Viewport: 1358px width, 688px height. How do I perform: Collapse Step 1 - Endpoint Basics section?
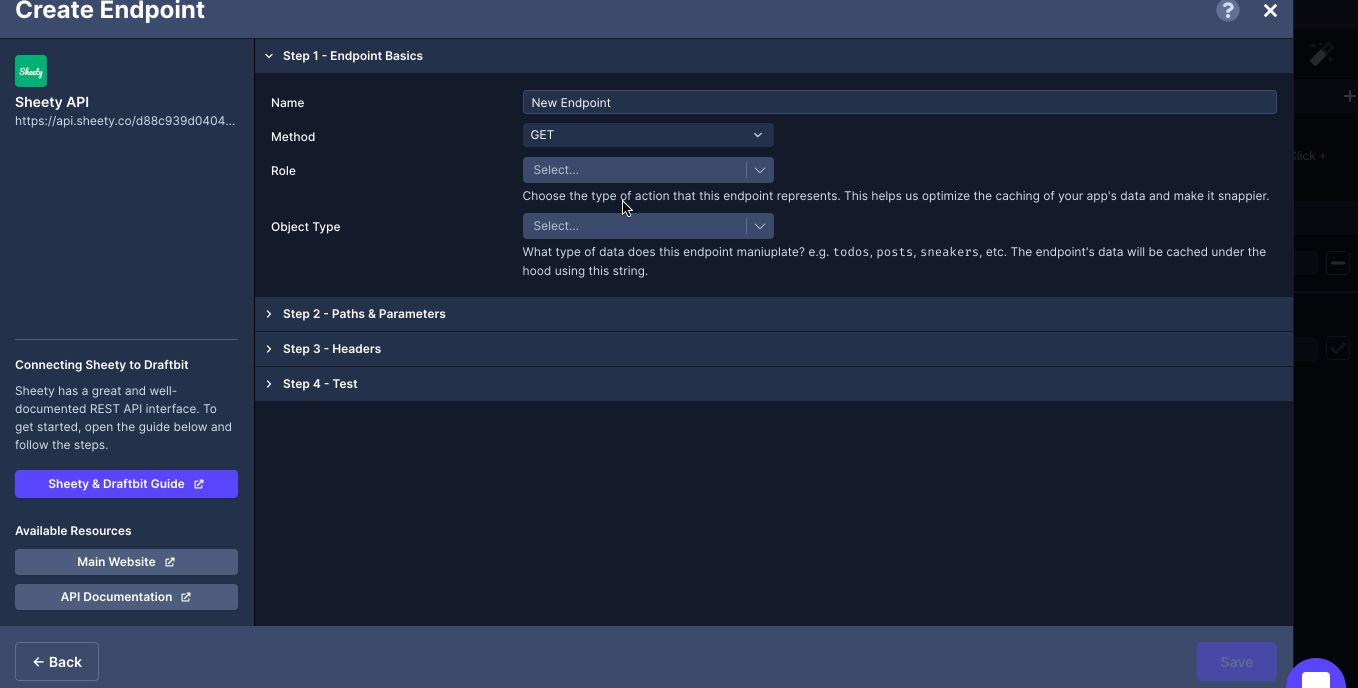point(774,56)
